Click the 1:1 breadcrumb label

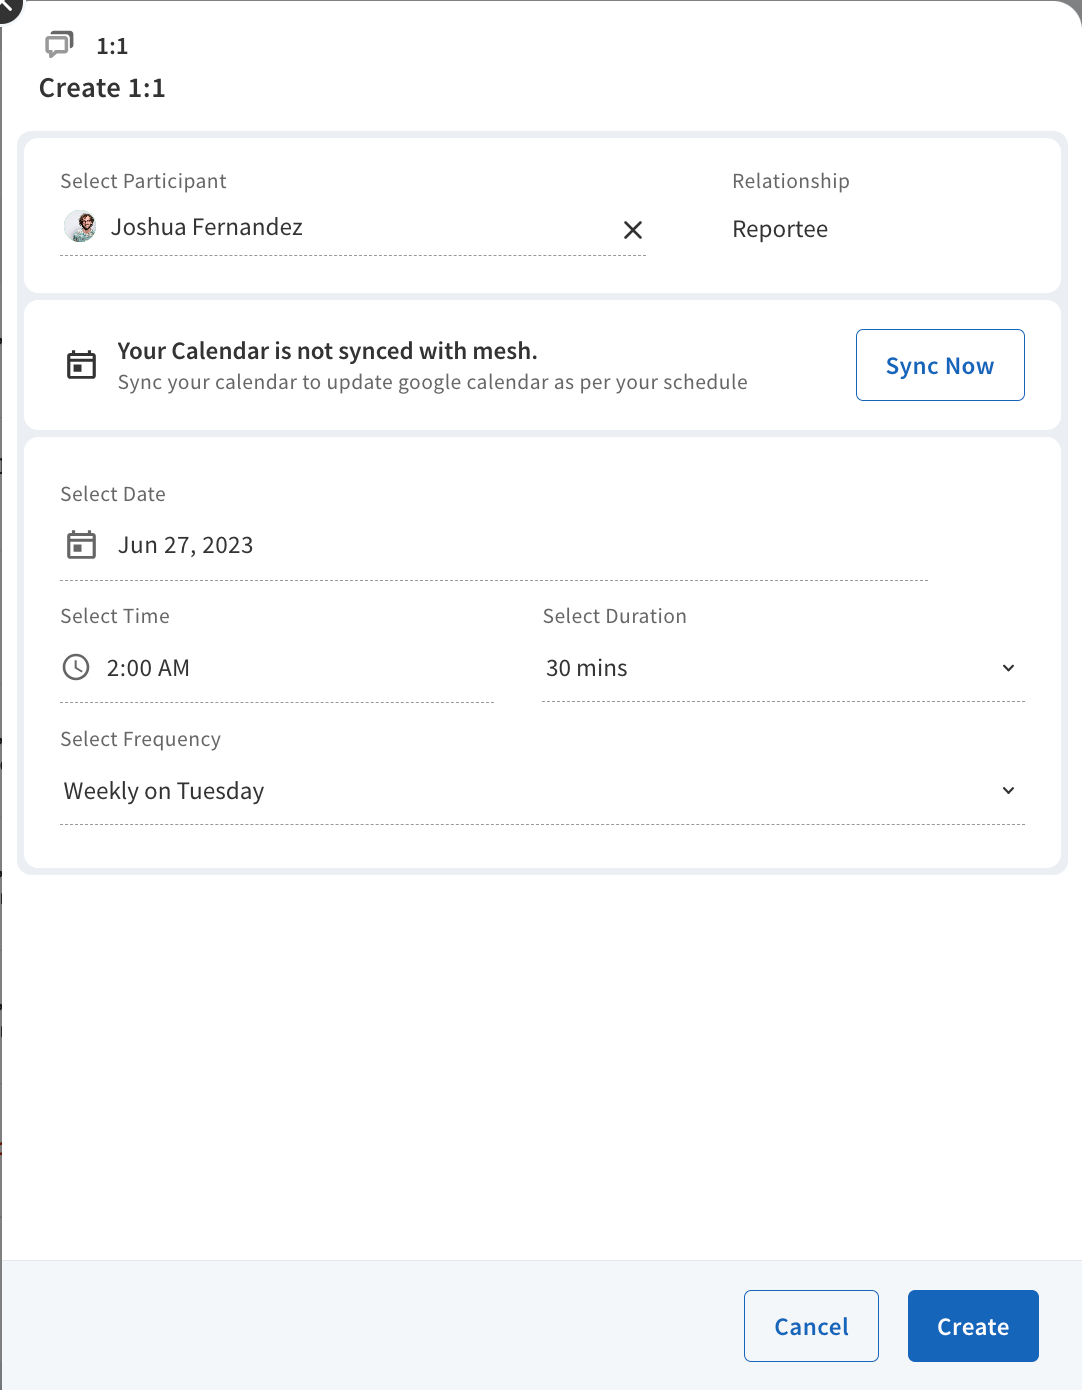[x=112, y=46]
